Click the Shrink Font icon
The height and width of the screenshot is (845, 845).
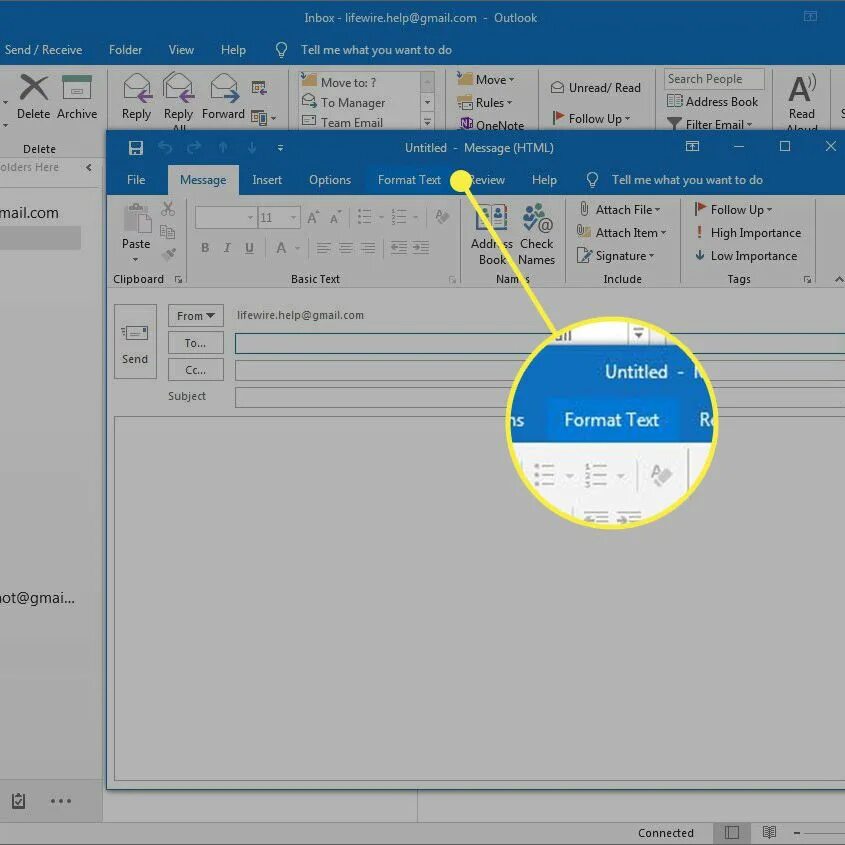[x=335, y=218]
